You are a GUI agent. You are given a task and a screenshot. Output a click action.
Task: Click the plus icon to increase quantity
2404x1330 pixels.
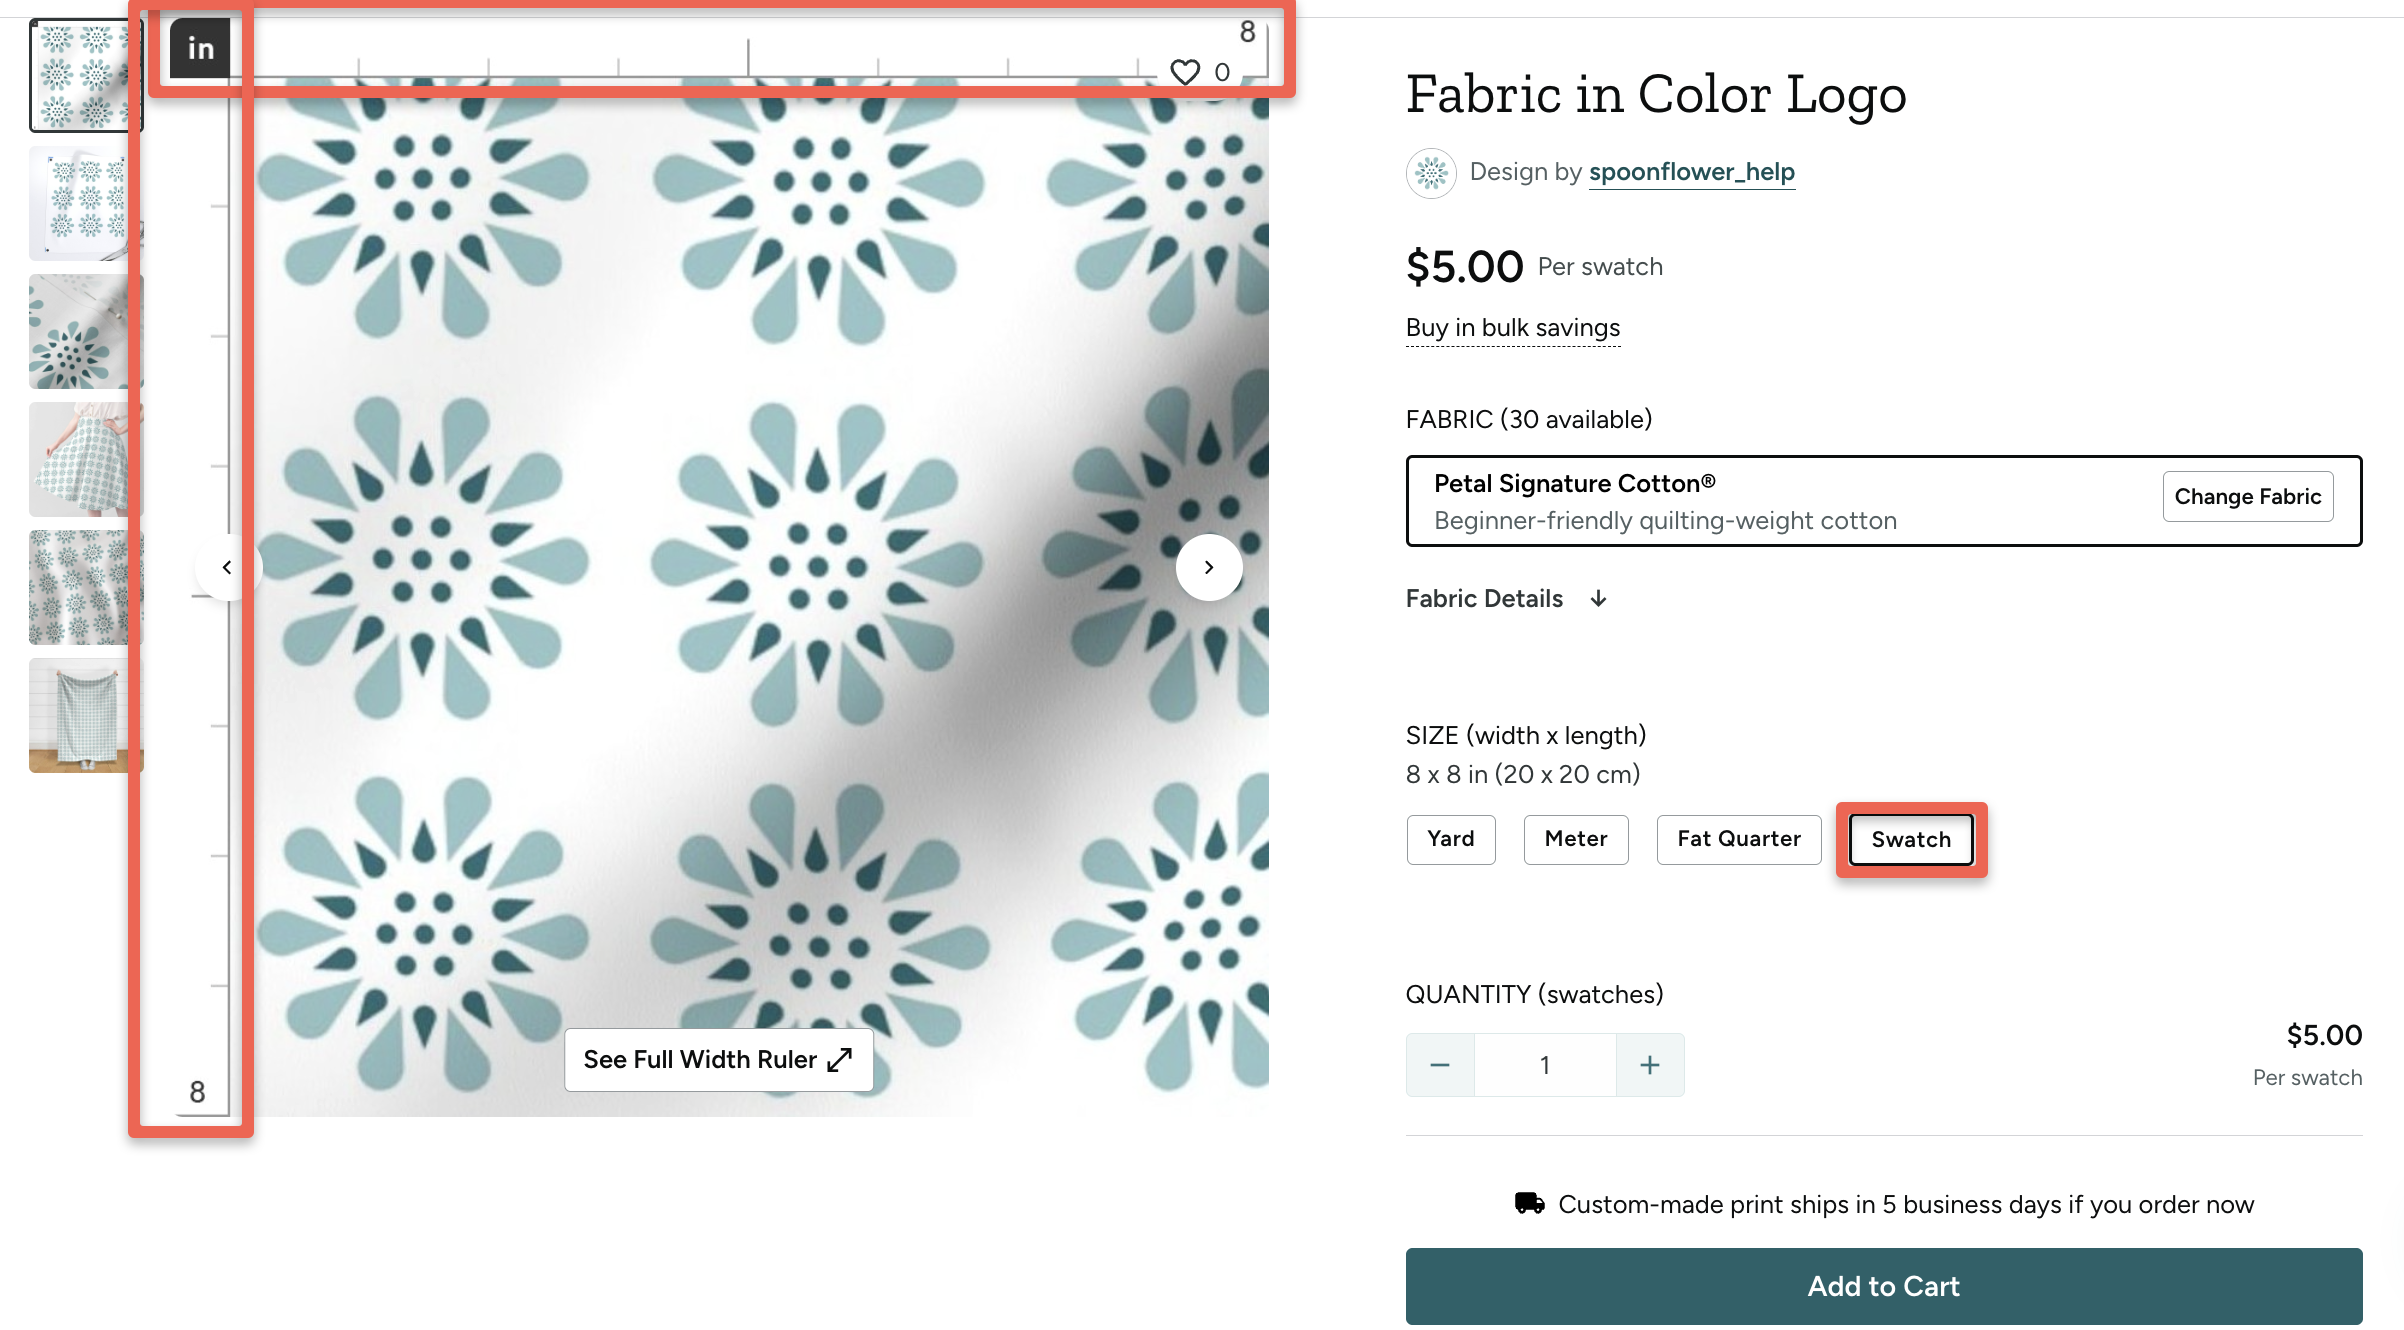1650,1064
